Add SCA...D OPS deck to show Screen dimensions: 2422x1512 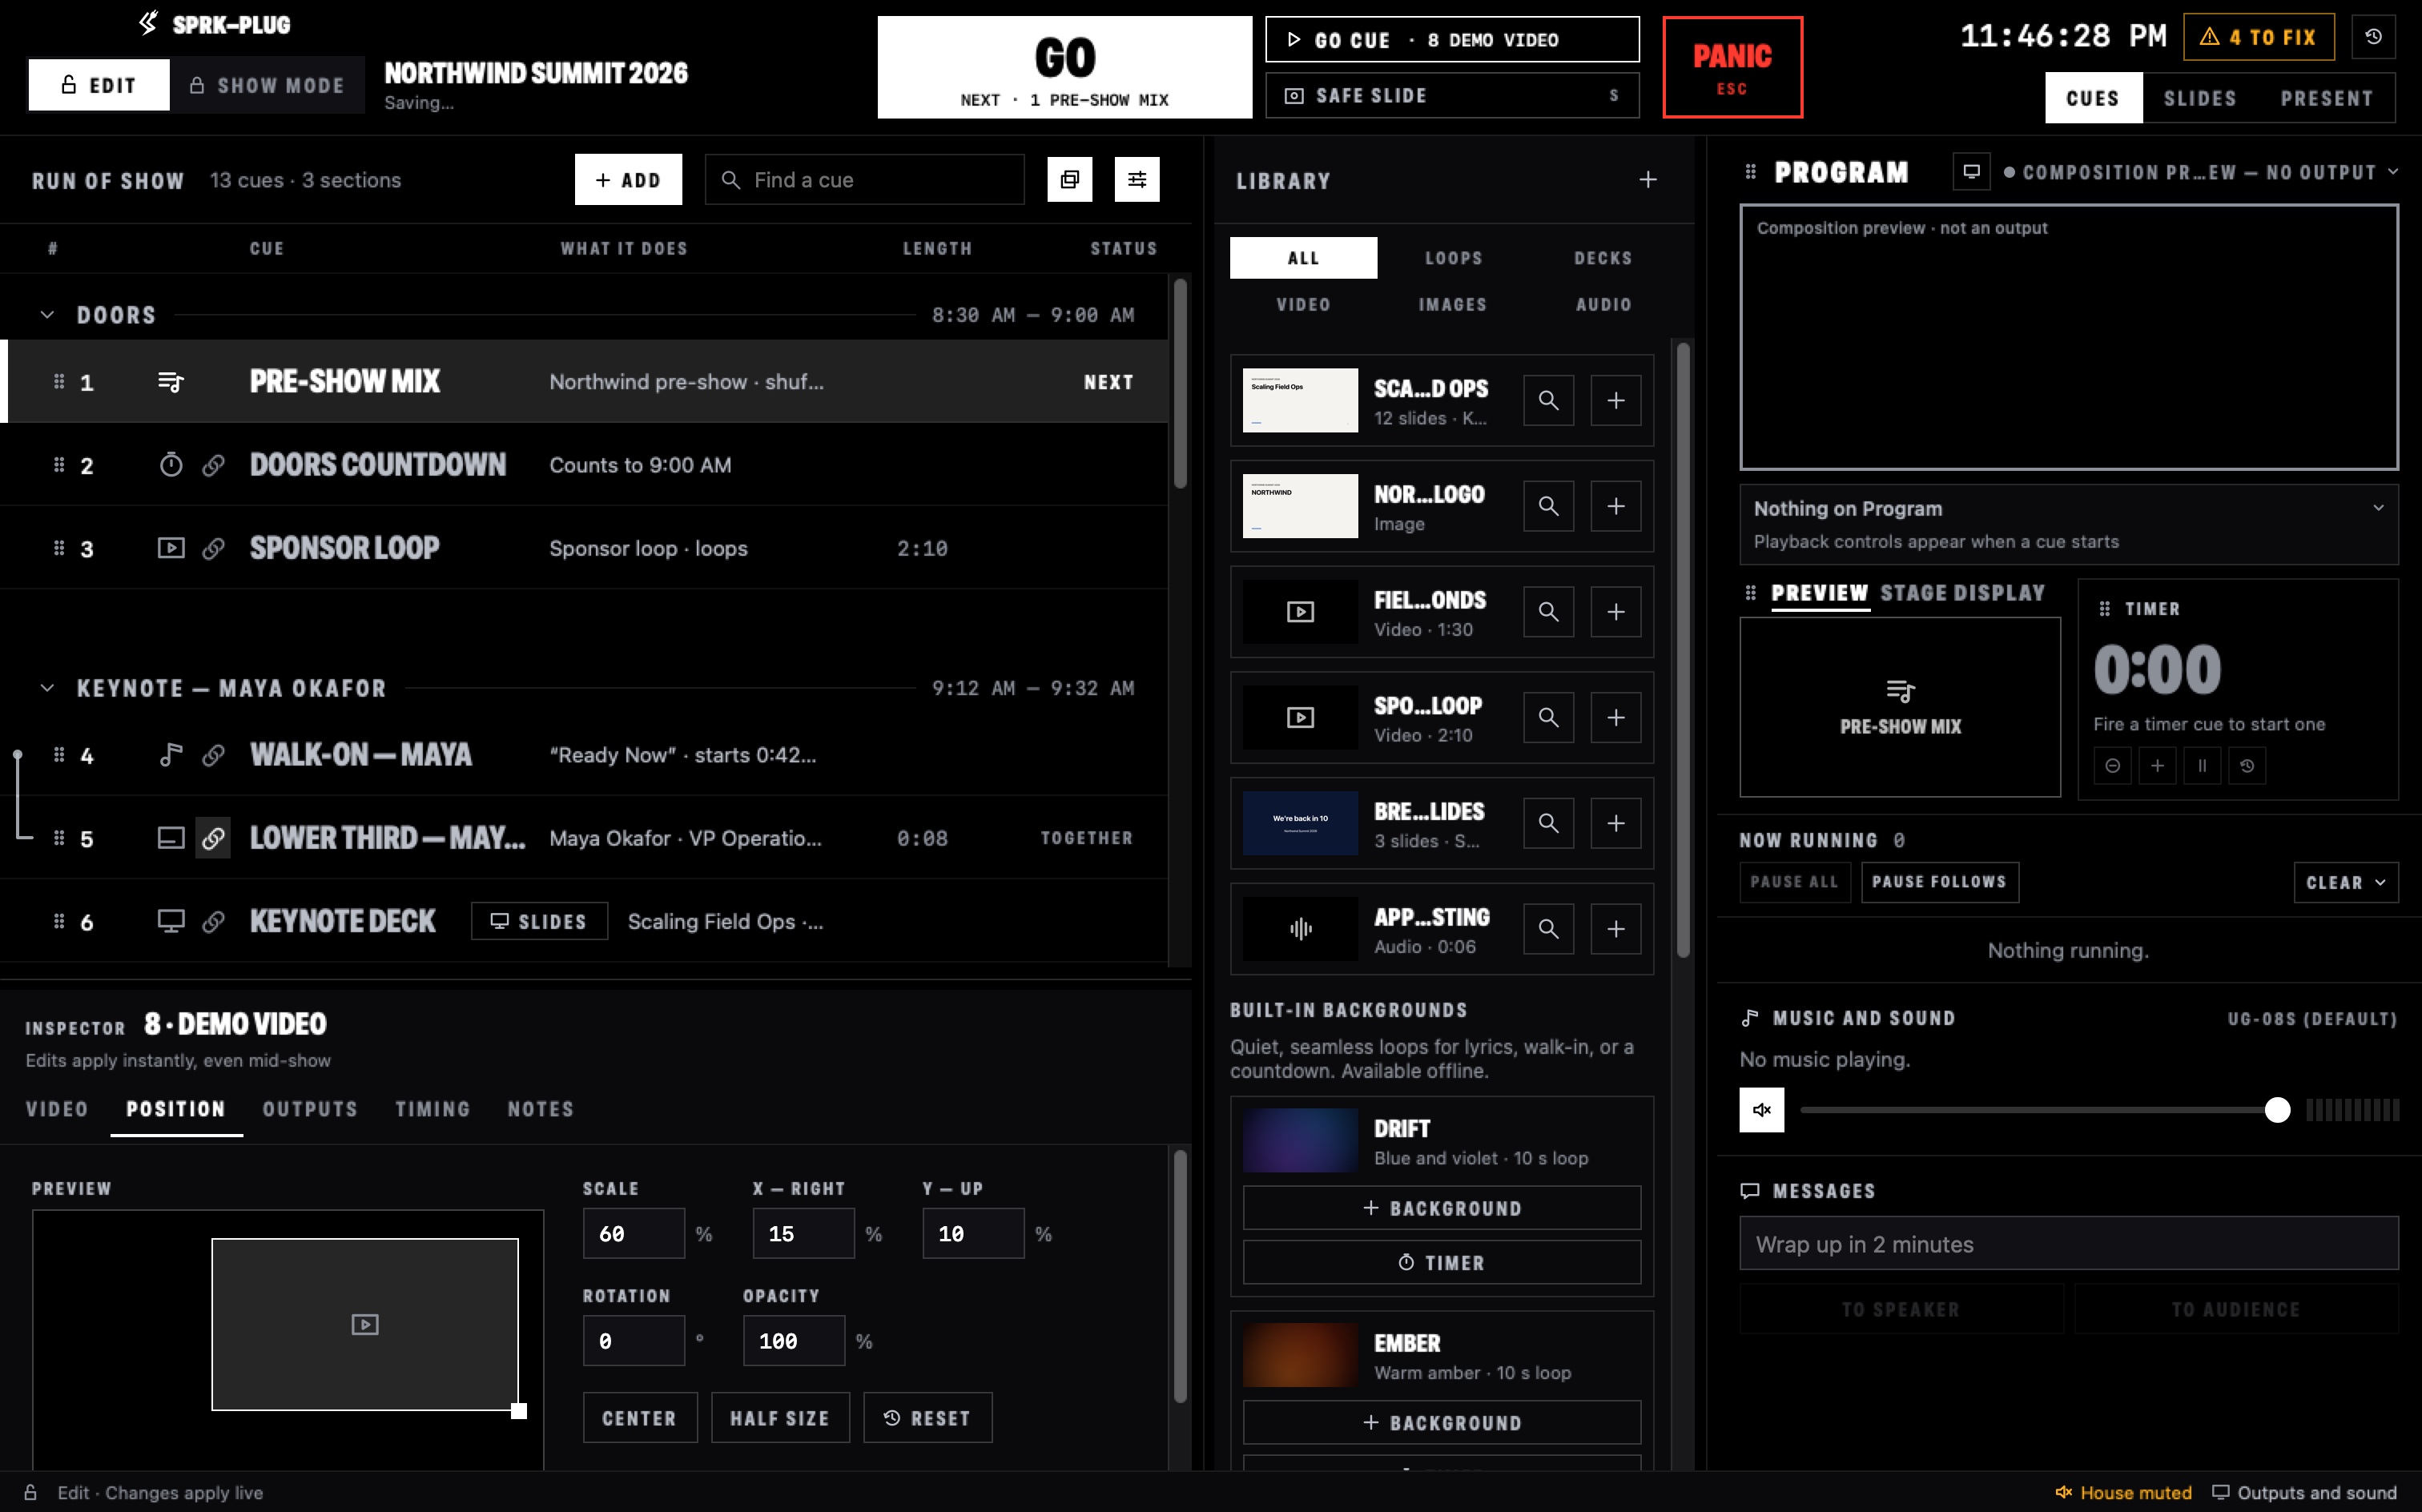click(1616, 400)
